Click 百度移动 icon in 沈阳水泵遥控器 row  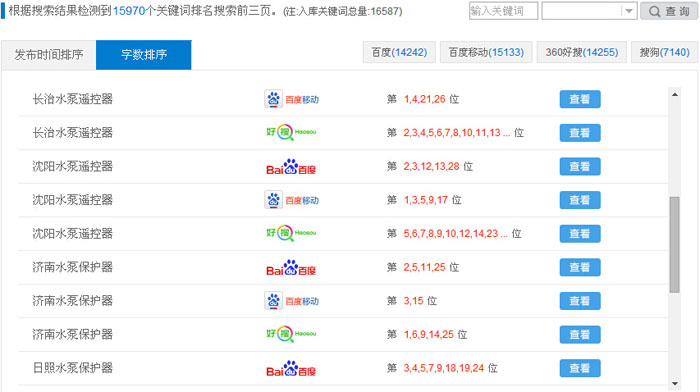coord(292,200)
